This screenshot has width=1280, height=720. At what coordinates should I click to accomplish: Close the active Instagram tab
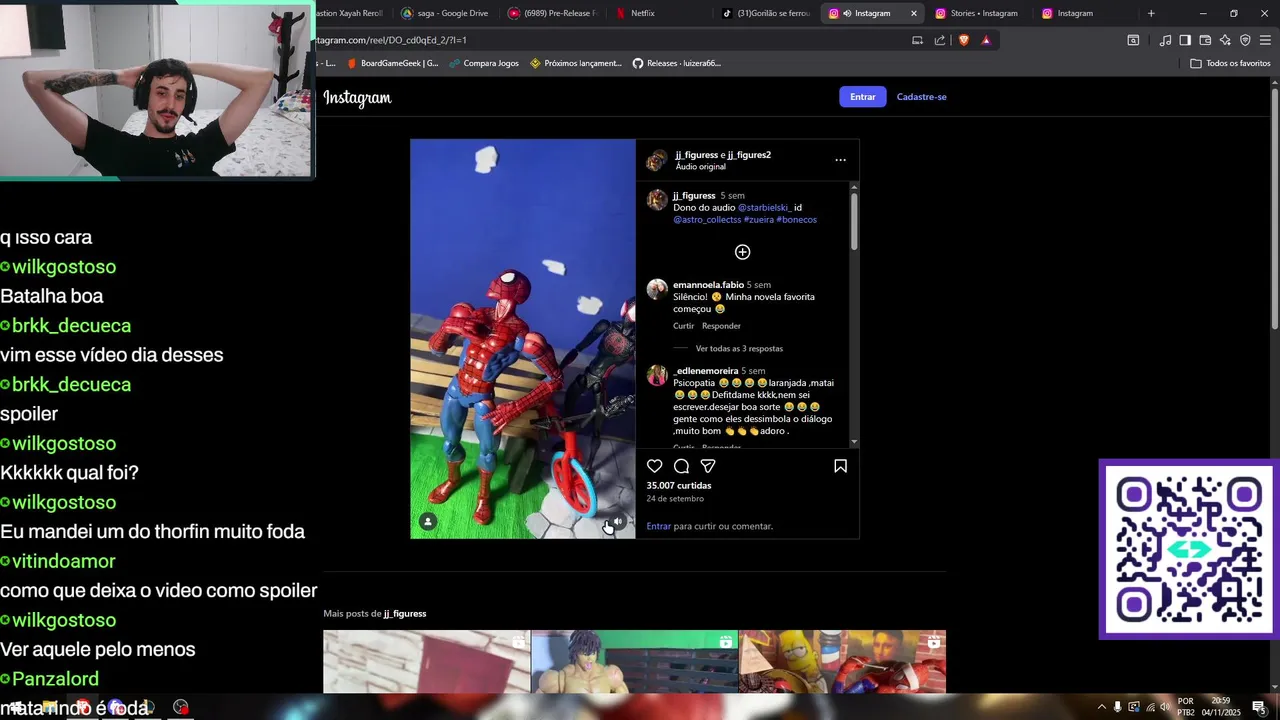point(913,13)
